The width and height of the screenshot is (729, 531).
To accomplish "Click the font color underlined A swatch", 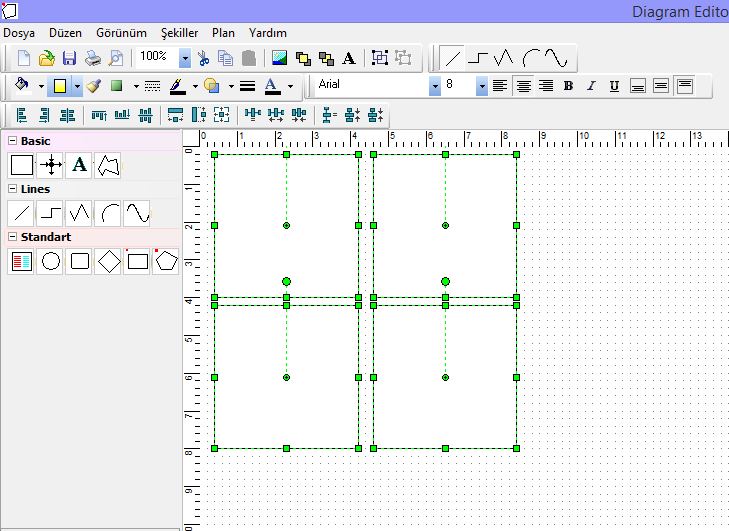I will (272, 86).
